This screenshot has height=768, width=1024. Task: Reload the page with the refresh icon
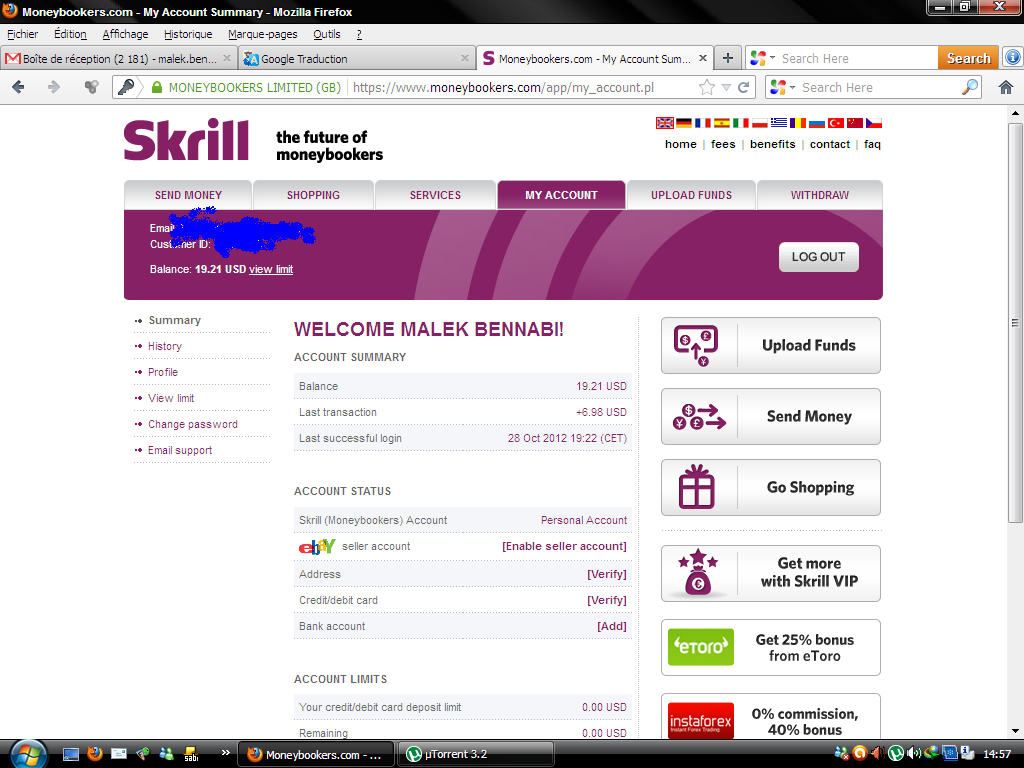[743, 88]
